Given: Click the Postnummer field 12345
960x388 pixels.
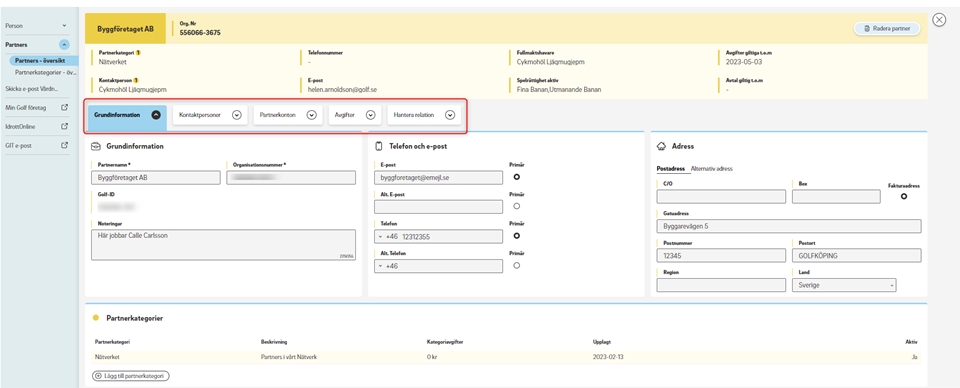Looking at the screenshot, I should tap(721, 256).
